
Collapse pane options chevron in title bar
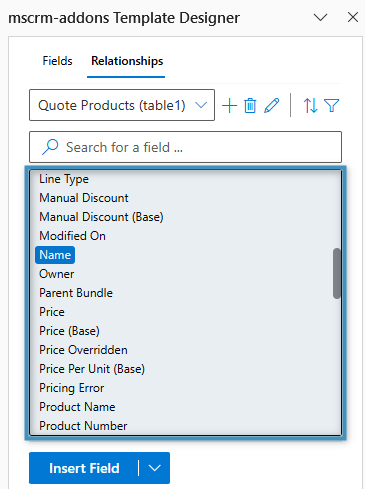click(320, 17)
